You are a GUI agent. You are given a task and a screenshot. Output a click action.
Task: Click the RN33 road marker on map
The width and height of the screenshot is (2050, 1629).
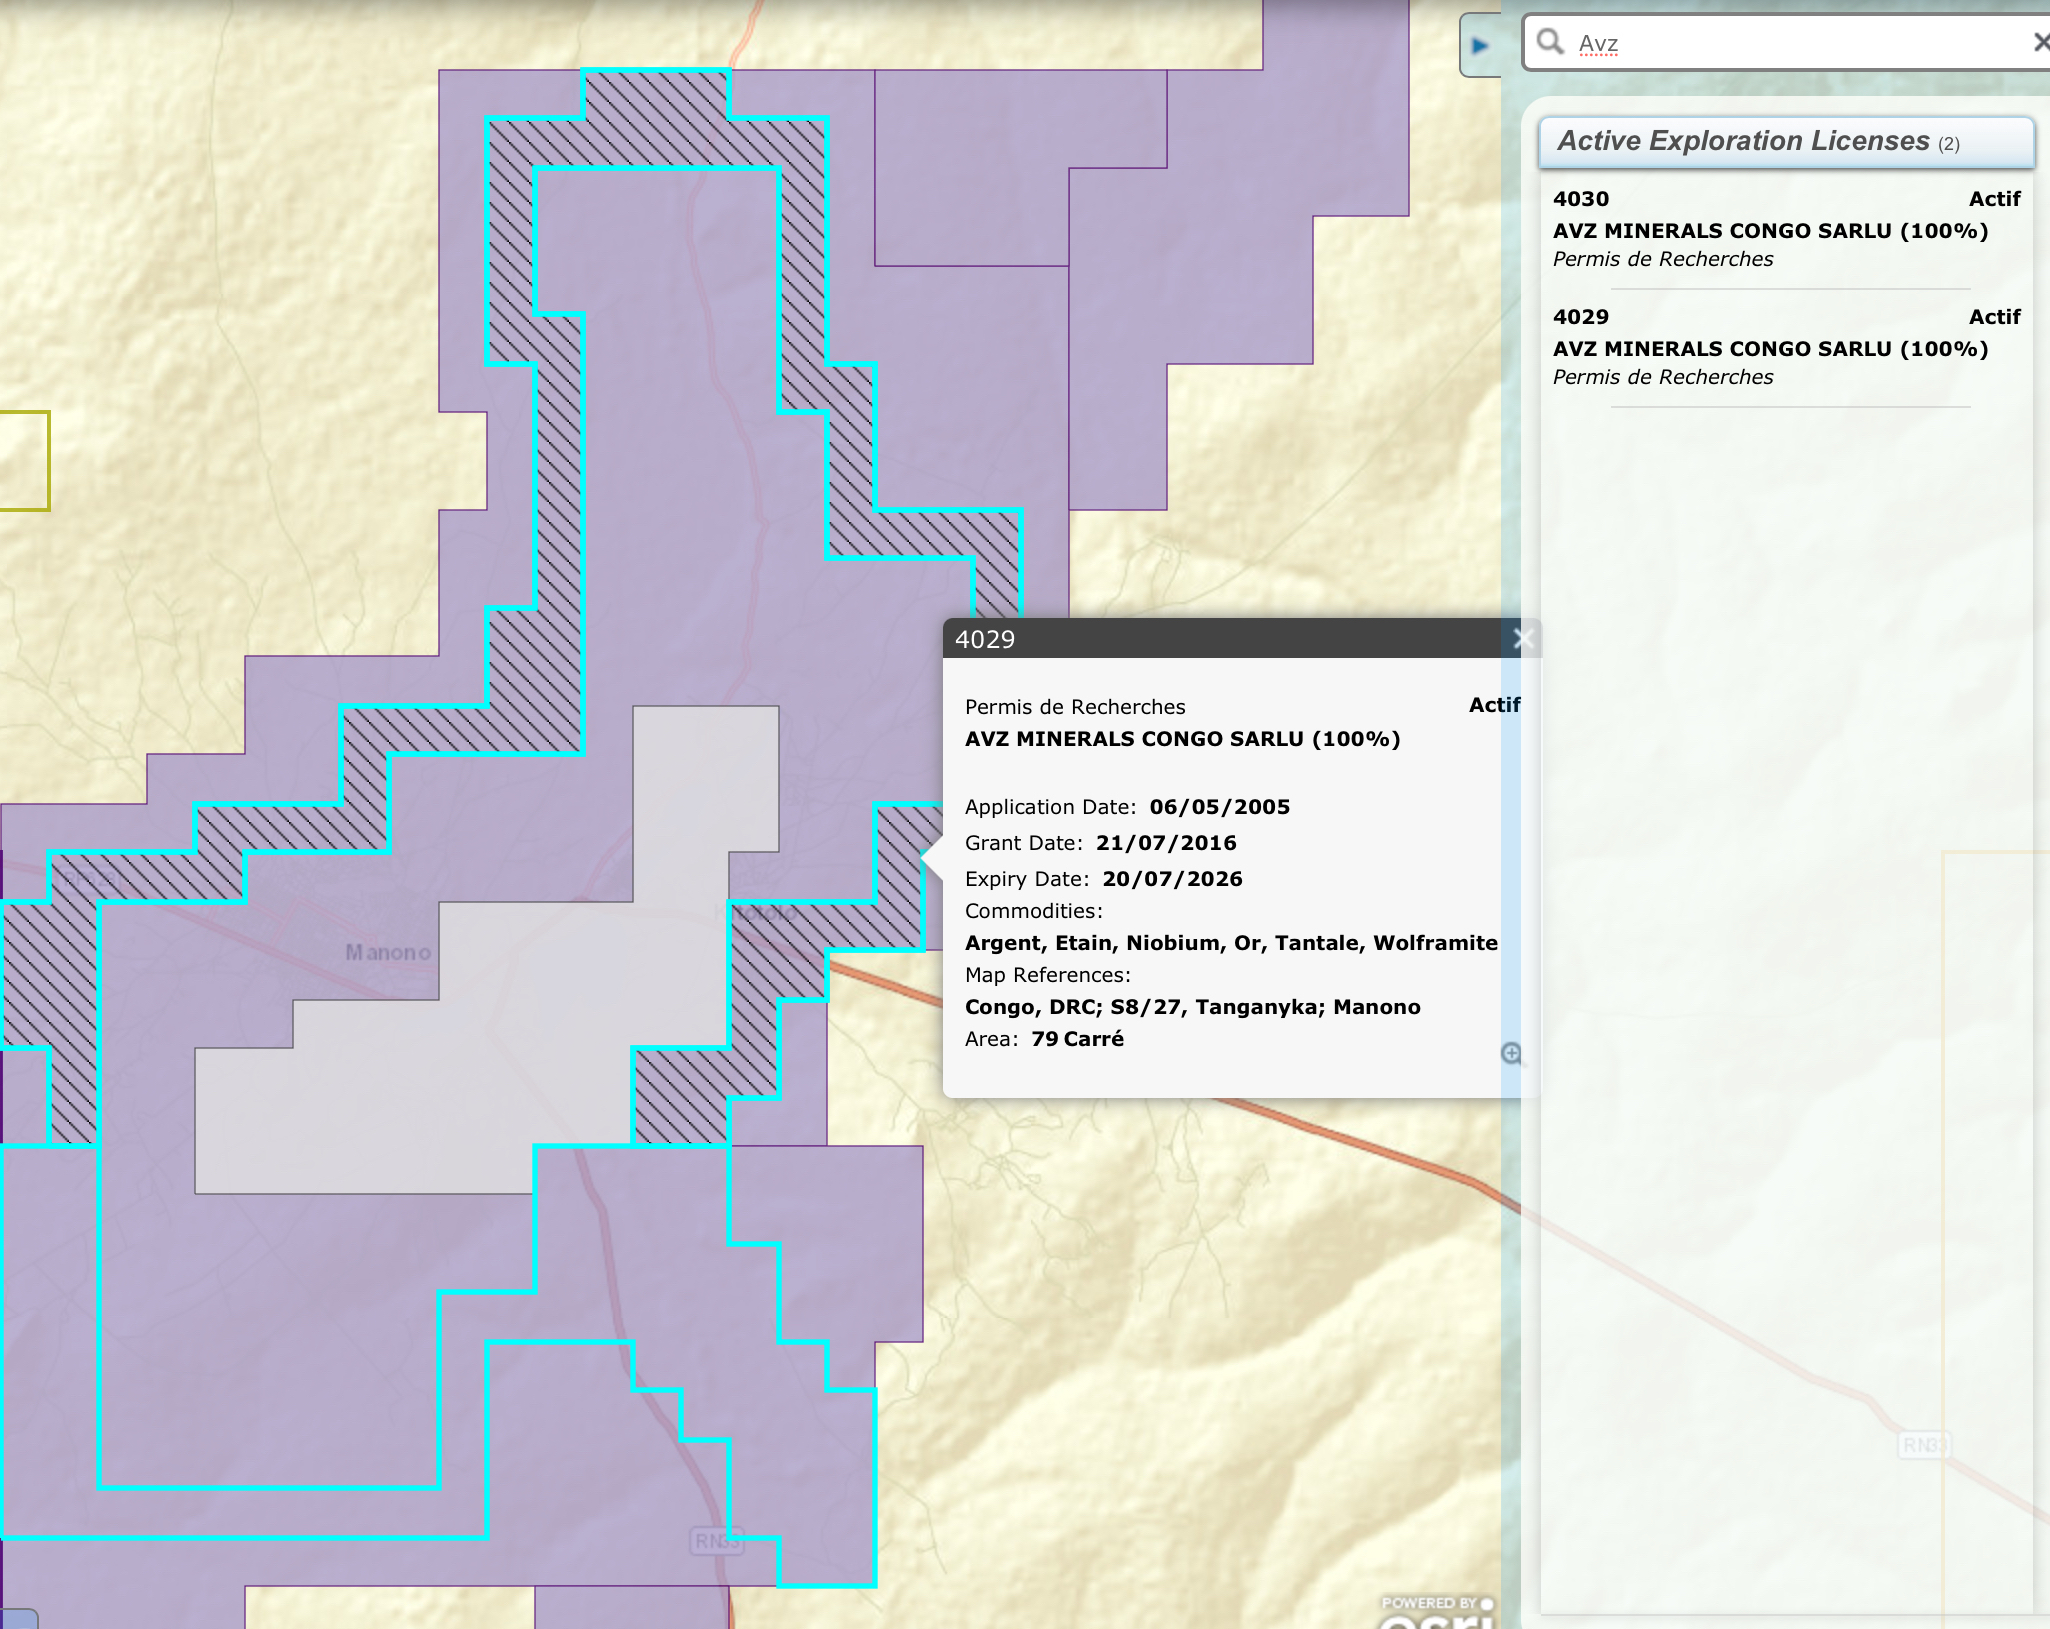[x=716, y=1541]
